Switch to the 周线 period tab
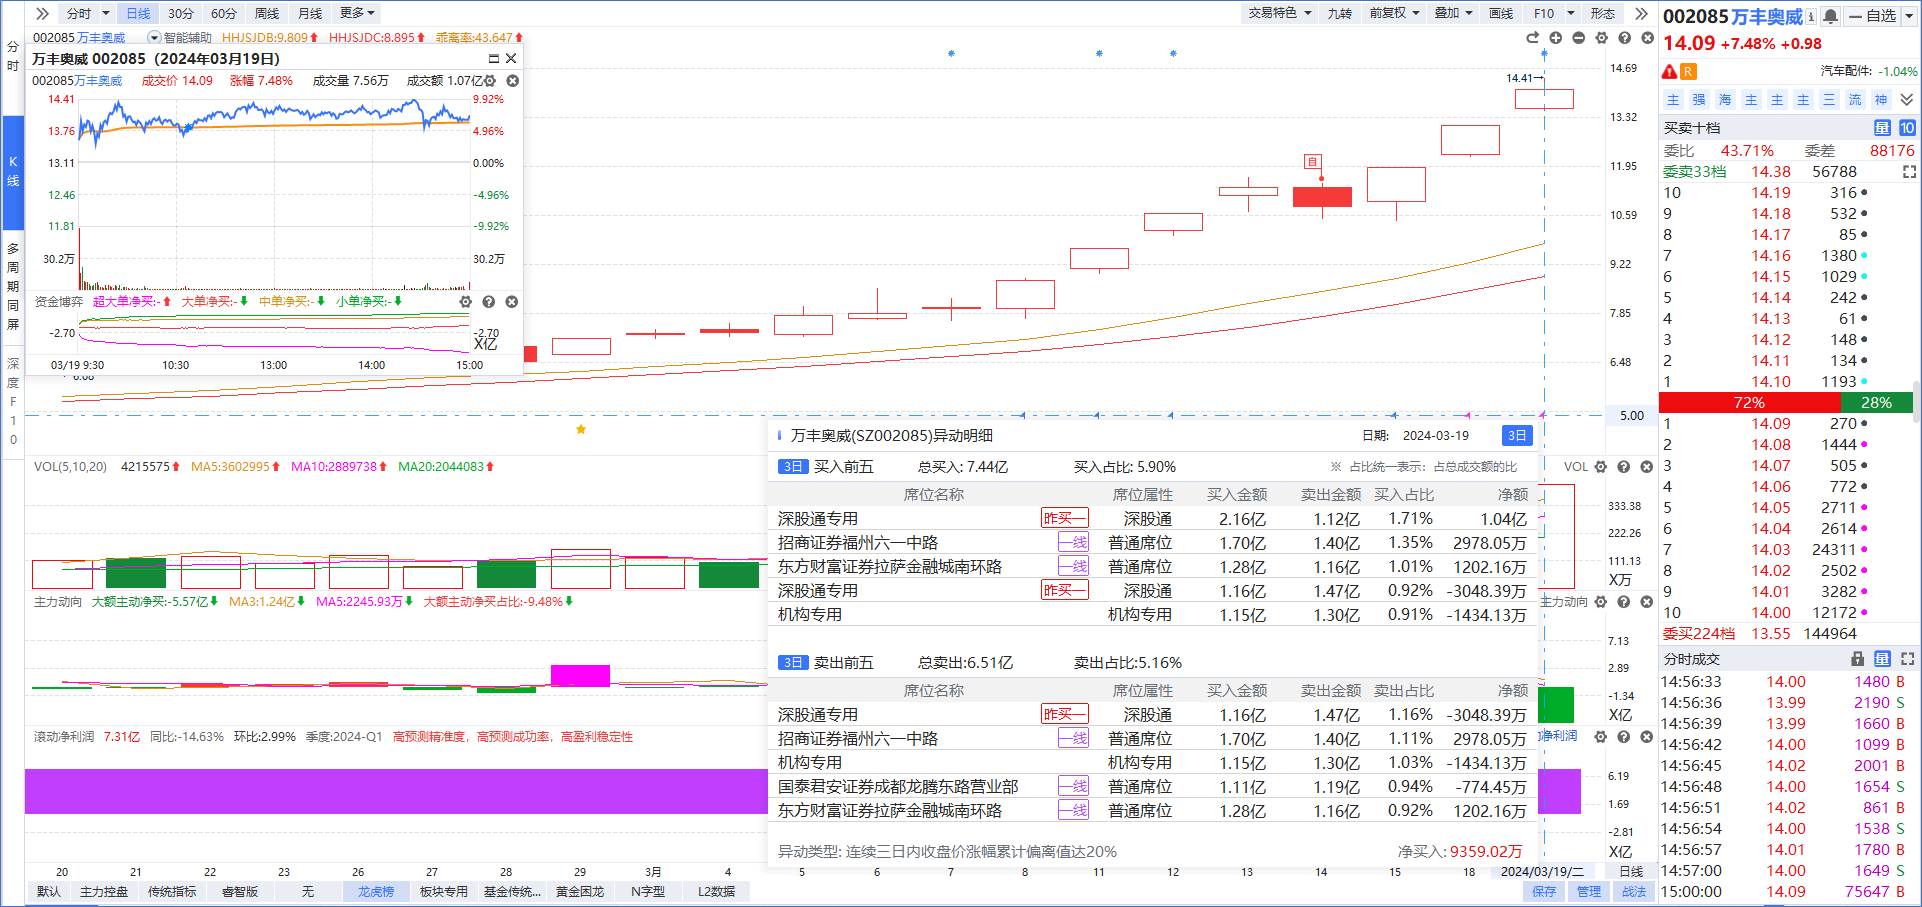Viewport: 1922px width, 907px height. coord(267,13)
